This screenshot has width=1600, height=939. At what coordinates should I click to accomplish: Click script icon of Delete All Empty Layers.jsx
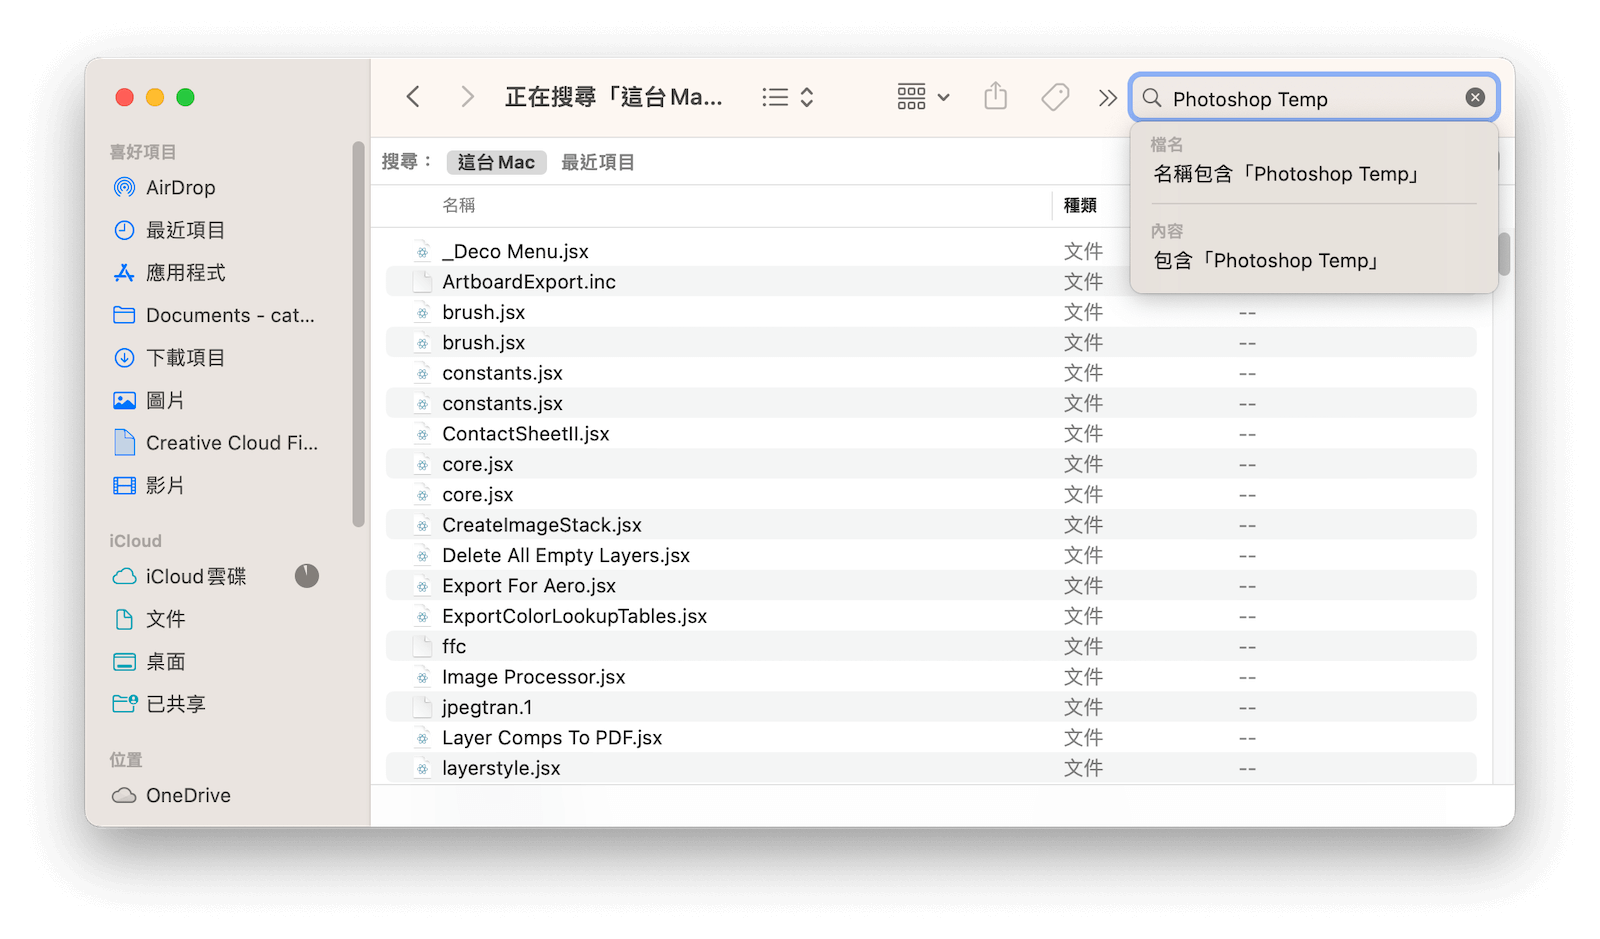click(422, 556)
